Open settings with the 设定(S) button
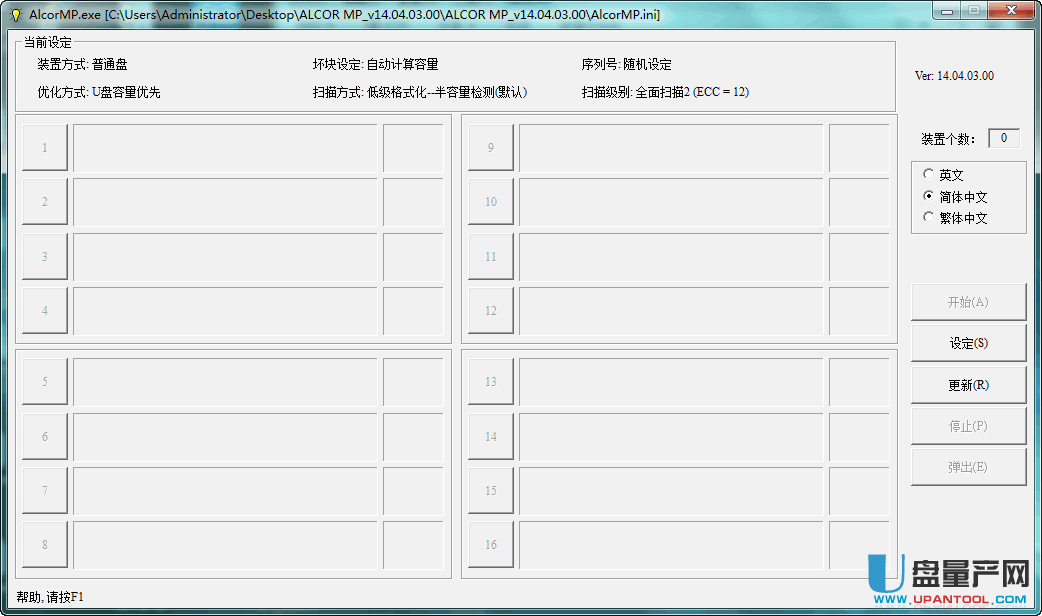The height and width of the screenshot is (616, 1042). (968, 343)
